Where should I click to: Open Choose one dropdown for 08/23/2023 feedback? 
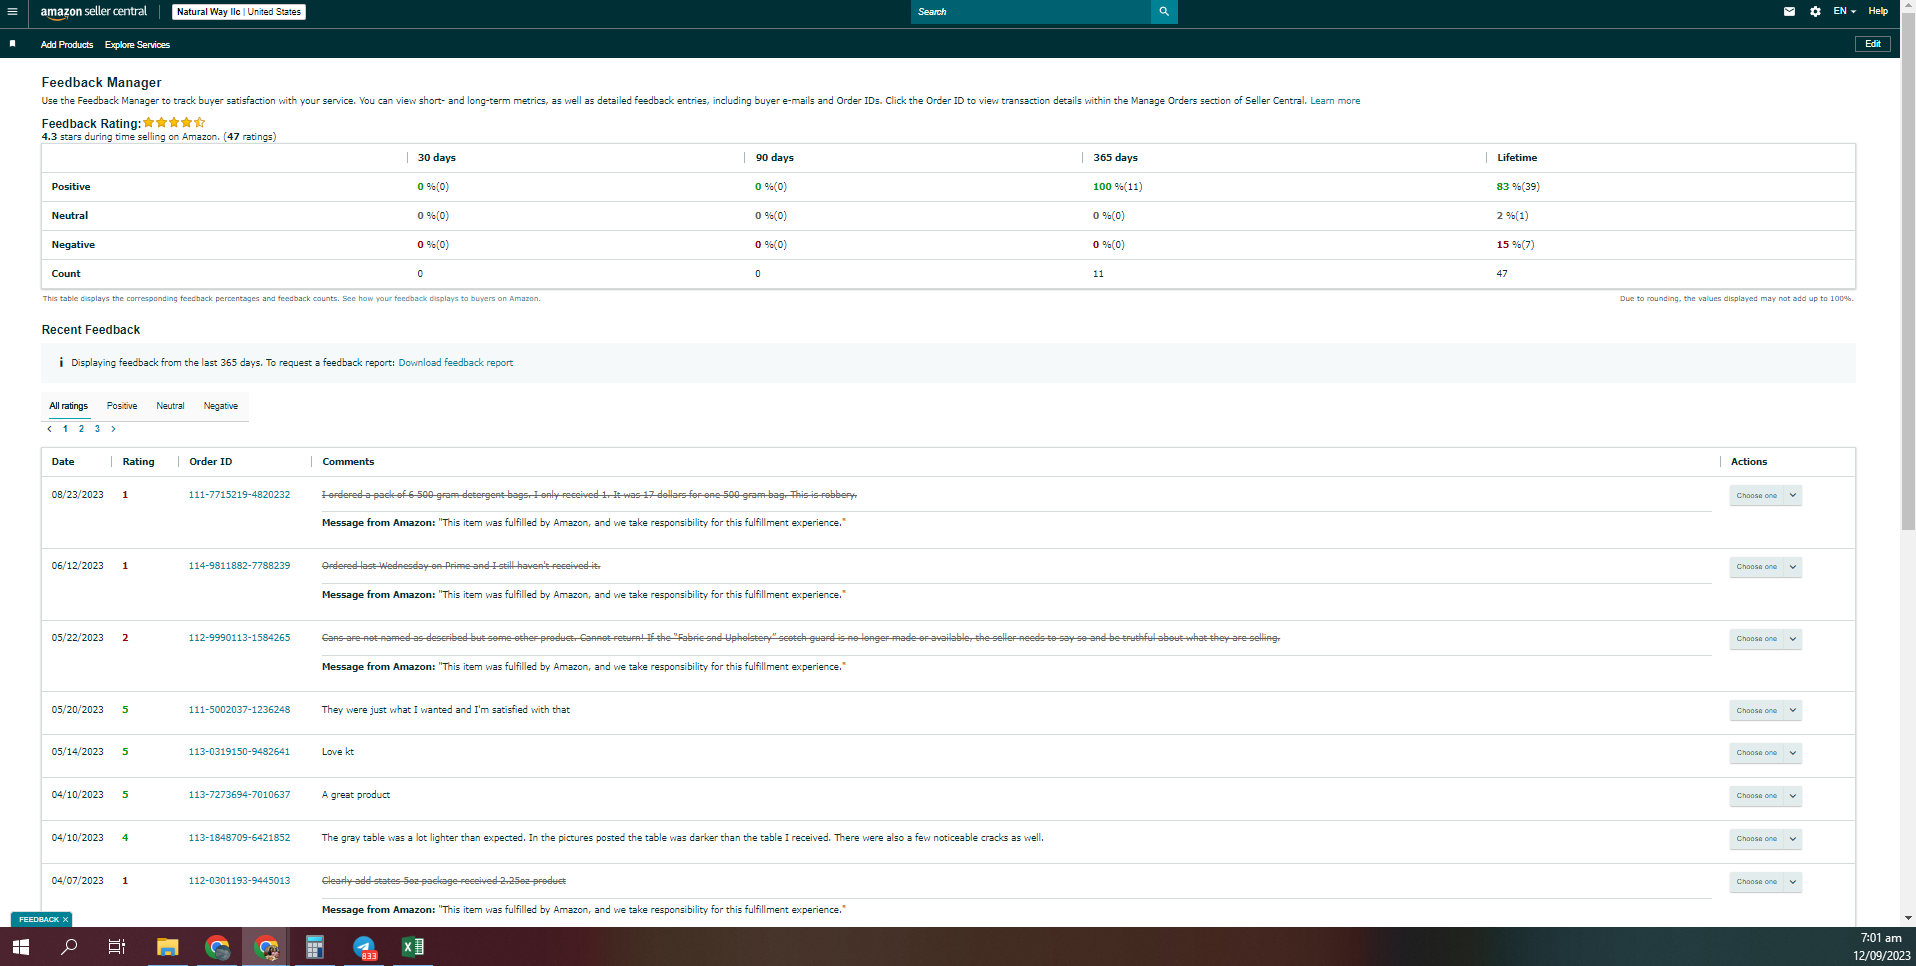(1765, 496)
